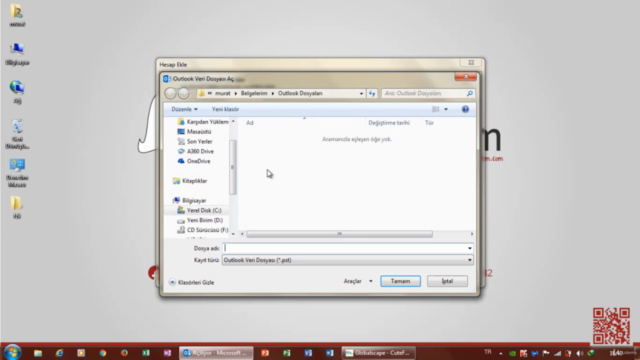The width and height of the screenshot is (640, 360).
Task: Open A360 Drive in the sidebar
Action: point(196,151)
